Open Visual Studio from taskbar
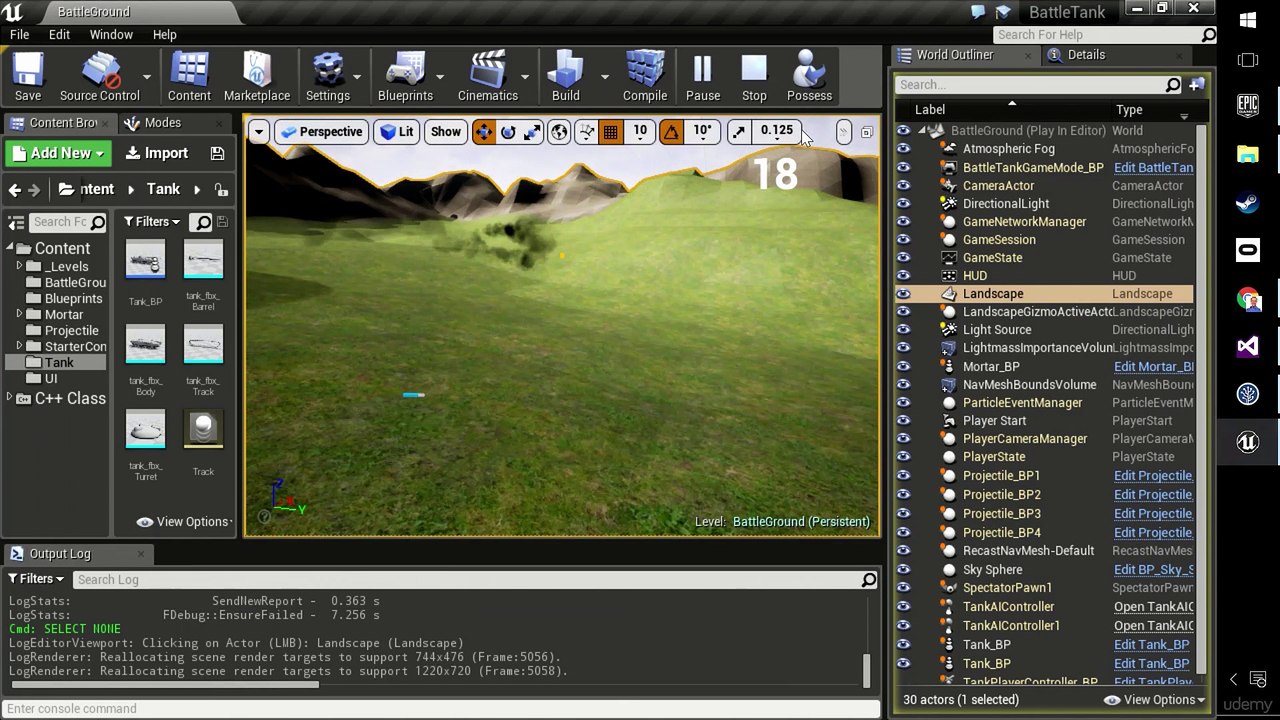 click(x=1248, y=347)
